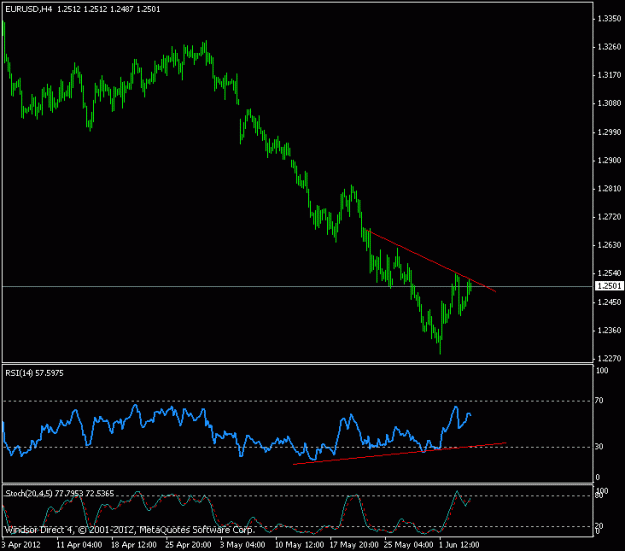
Task: Click the RSI 70 level label
Action: click(599, 401)
